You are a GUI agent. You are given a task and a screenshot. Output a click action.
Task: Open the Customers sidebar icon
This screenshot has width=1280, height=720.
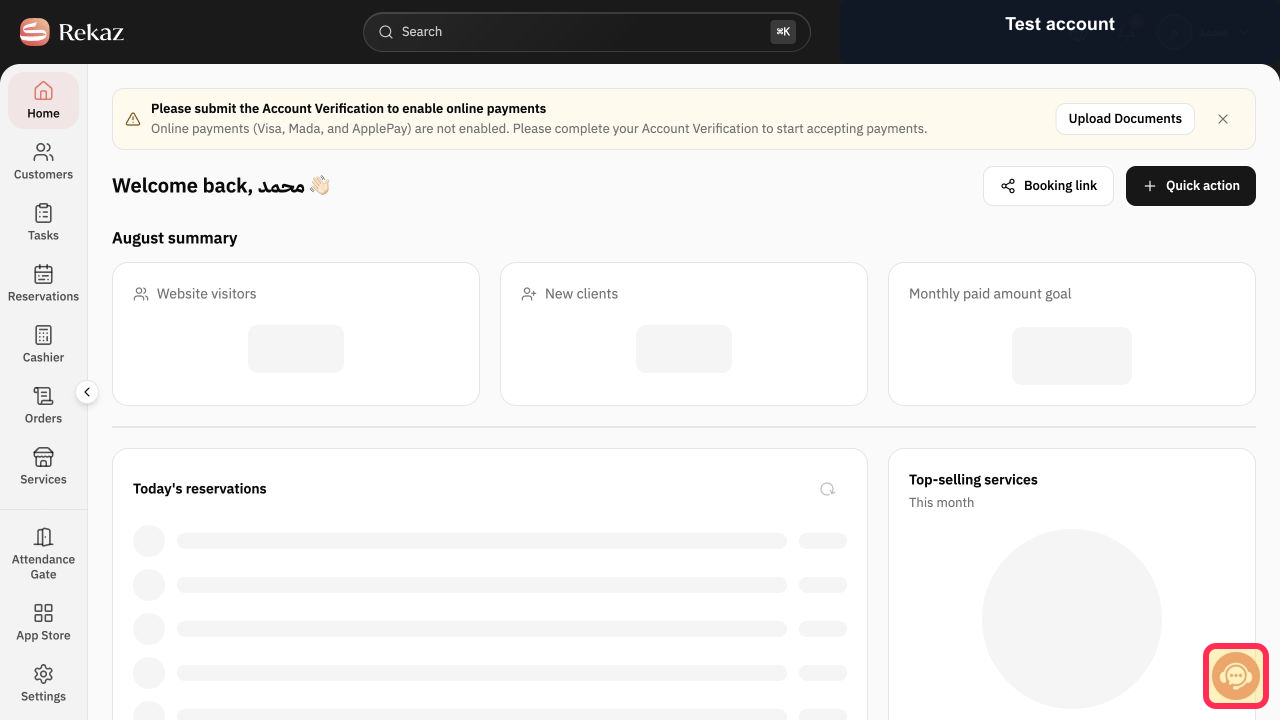coord(43,153)
